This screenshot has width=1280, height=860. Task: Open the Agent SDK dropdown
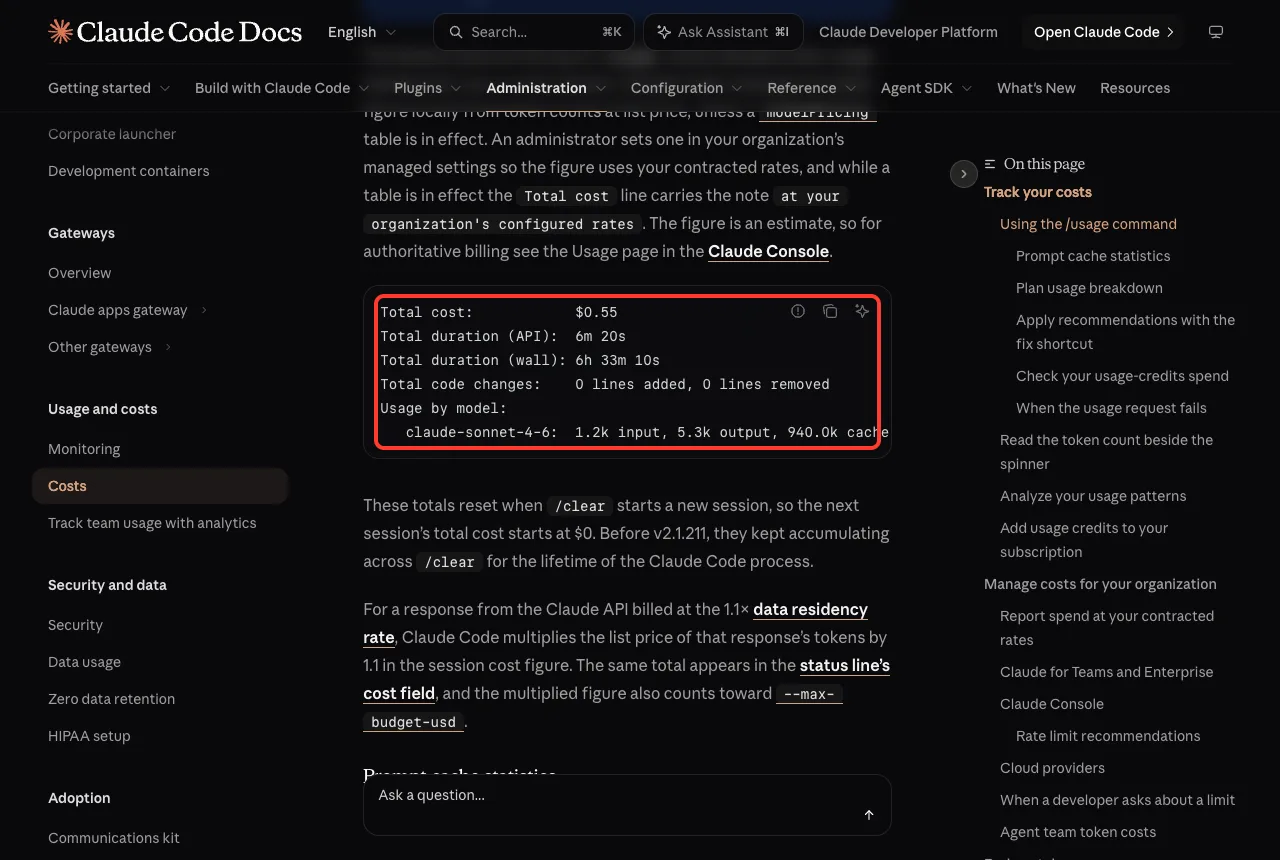[x=927, y=88]
